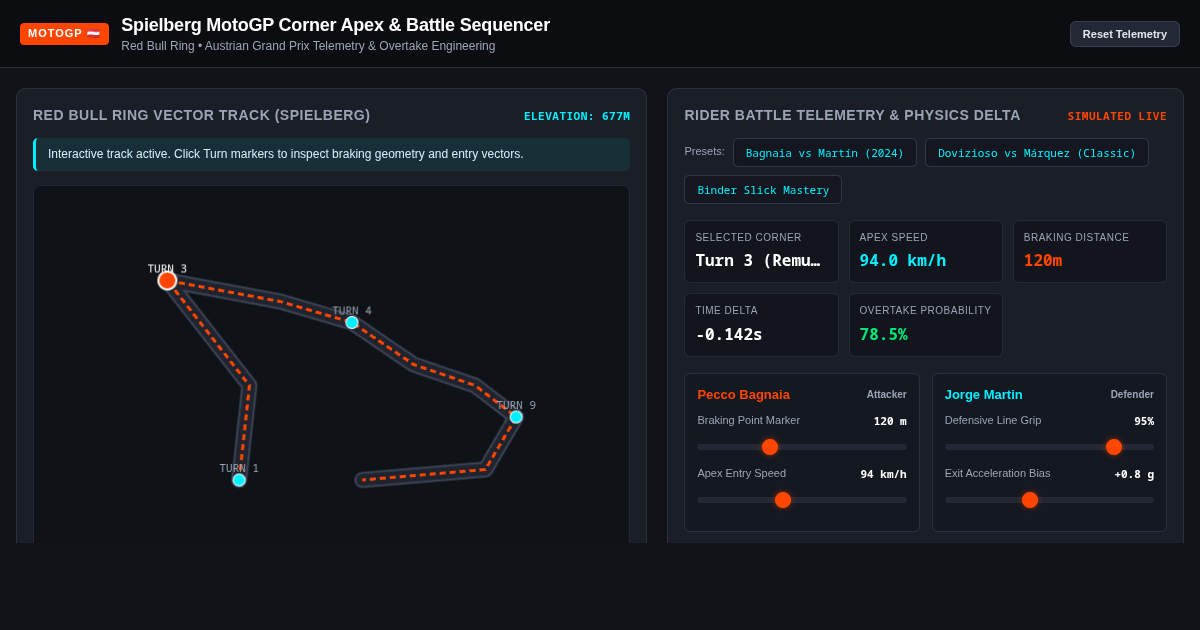Click the Apex Speed 94.0 km/h value
The height and width of the screenshot is (630, 1200).
(903, 260)
